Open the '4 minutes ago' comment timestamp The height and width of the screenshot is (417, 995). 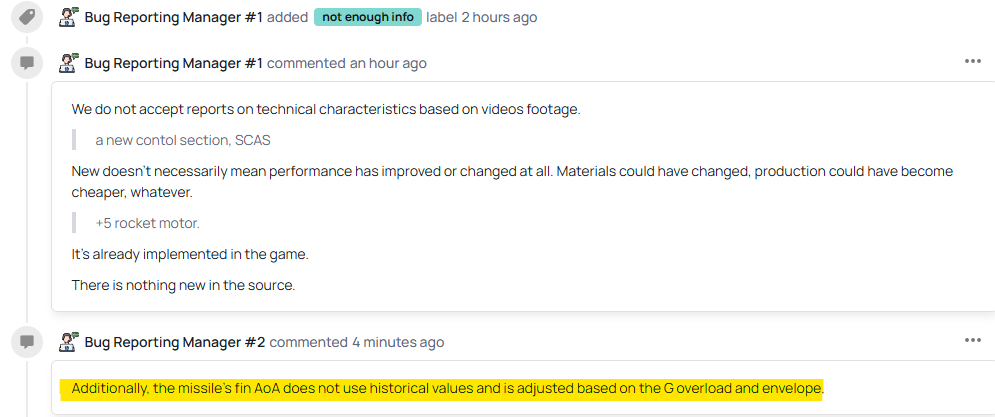(x=397, y=342)
